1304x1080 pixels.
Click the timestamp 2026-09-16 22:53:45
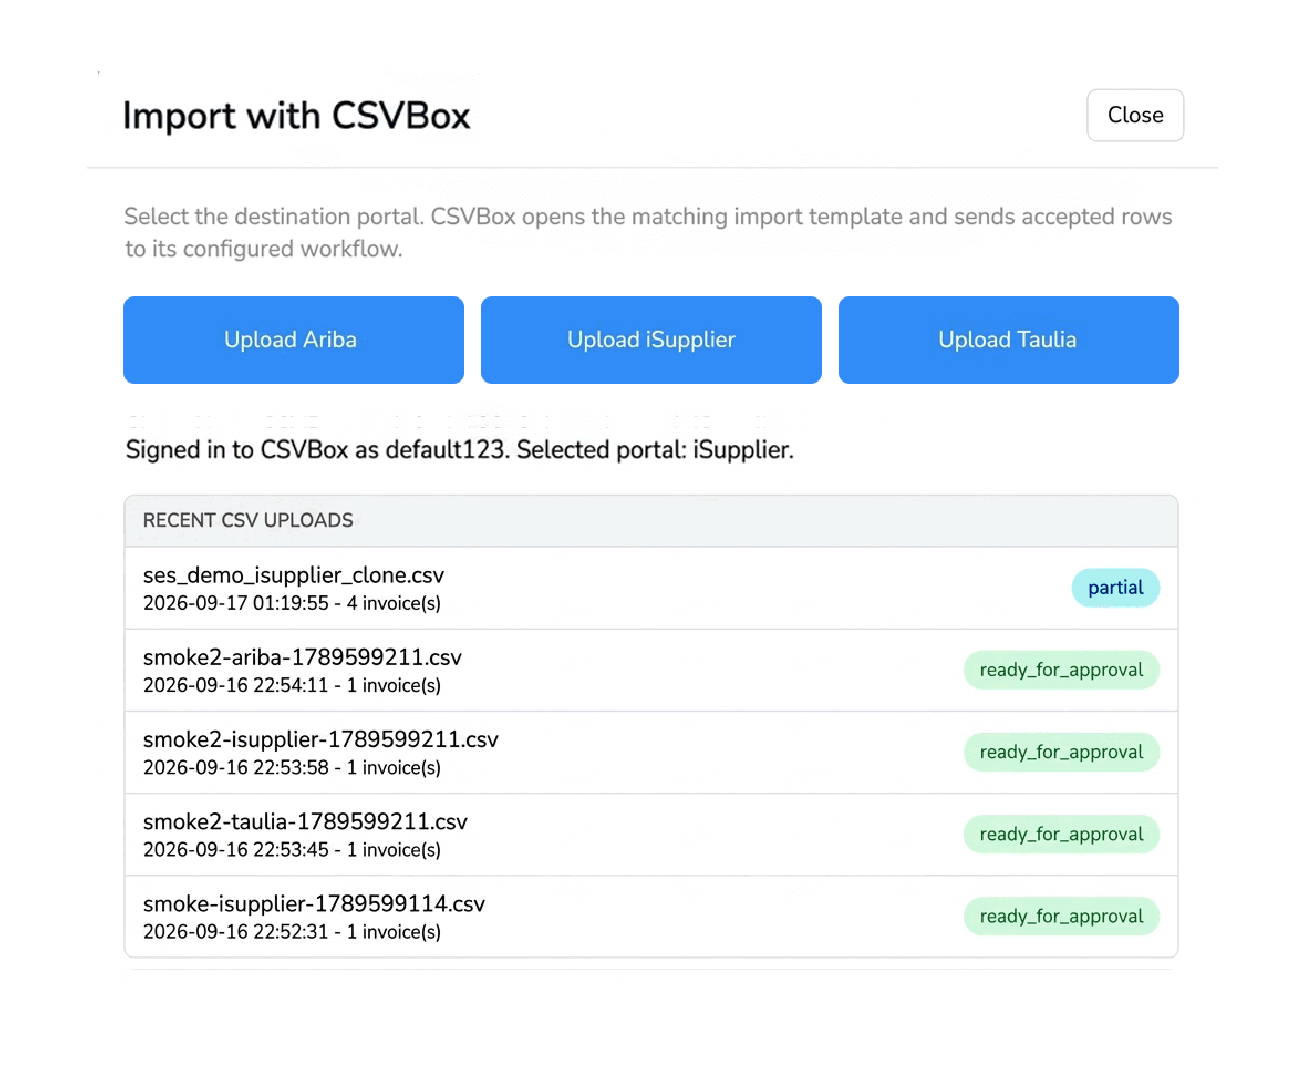click(x=236, y=849)
